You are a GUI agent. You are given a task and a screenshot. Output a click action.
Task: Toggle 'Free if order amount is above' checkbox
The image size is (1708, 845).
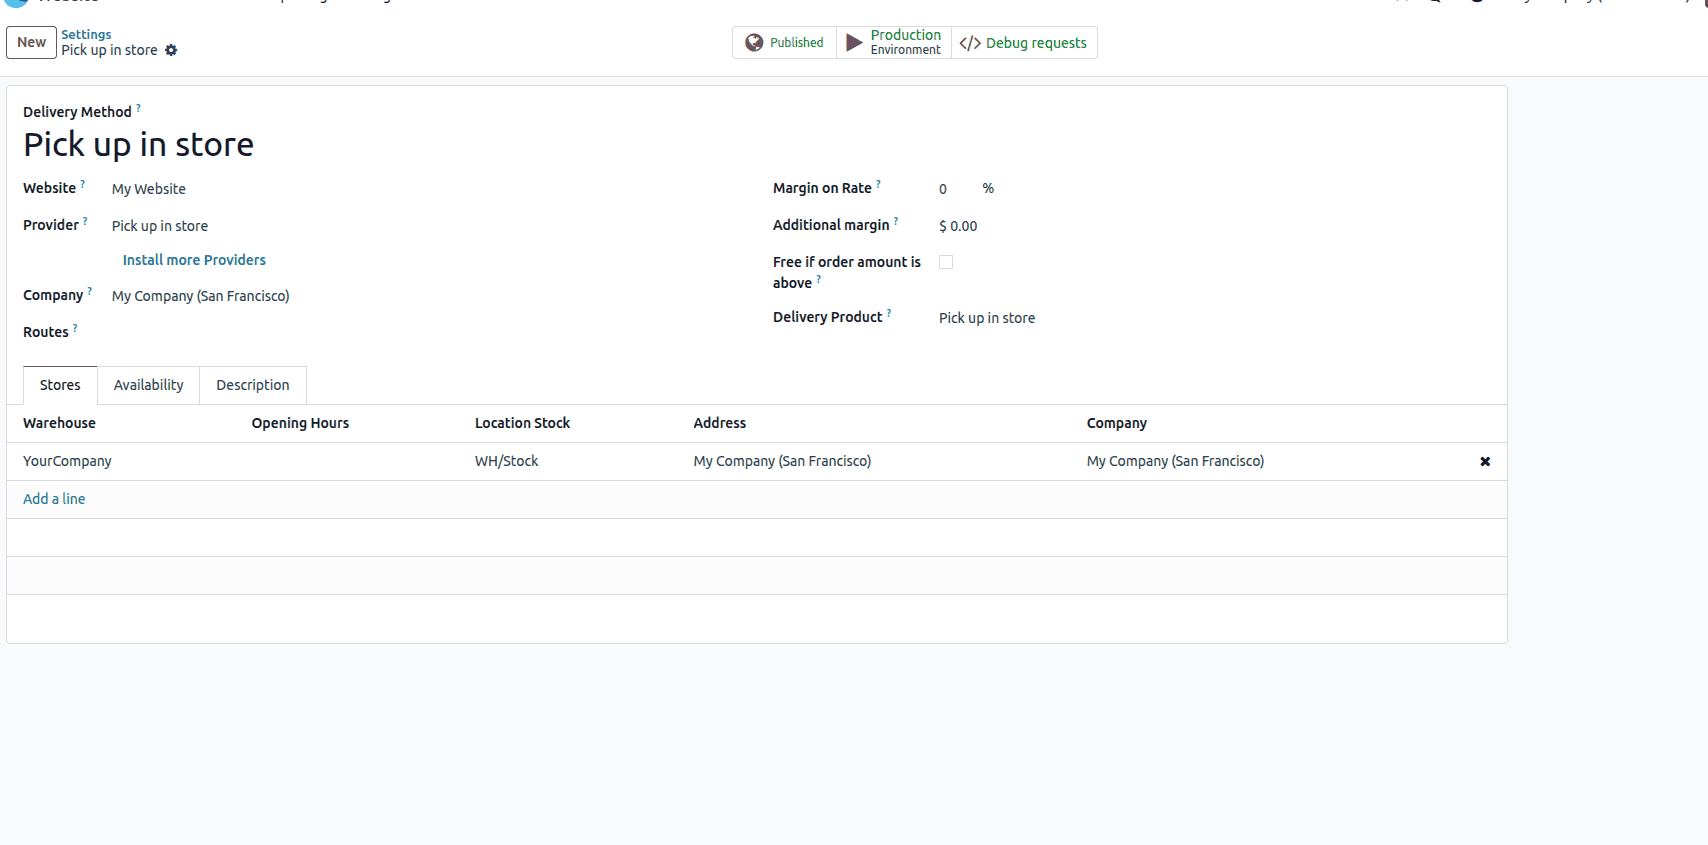tap(946, 262)
